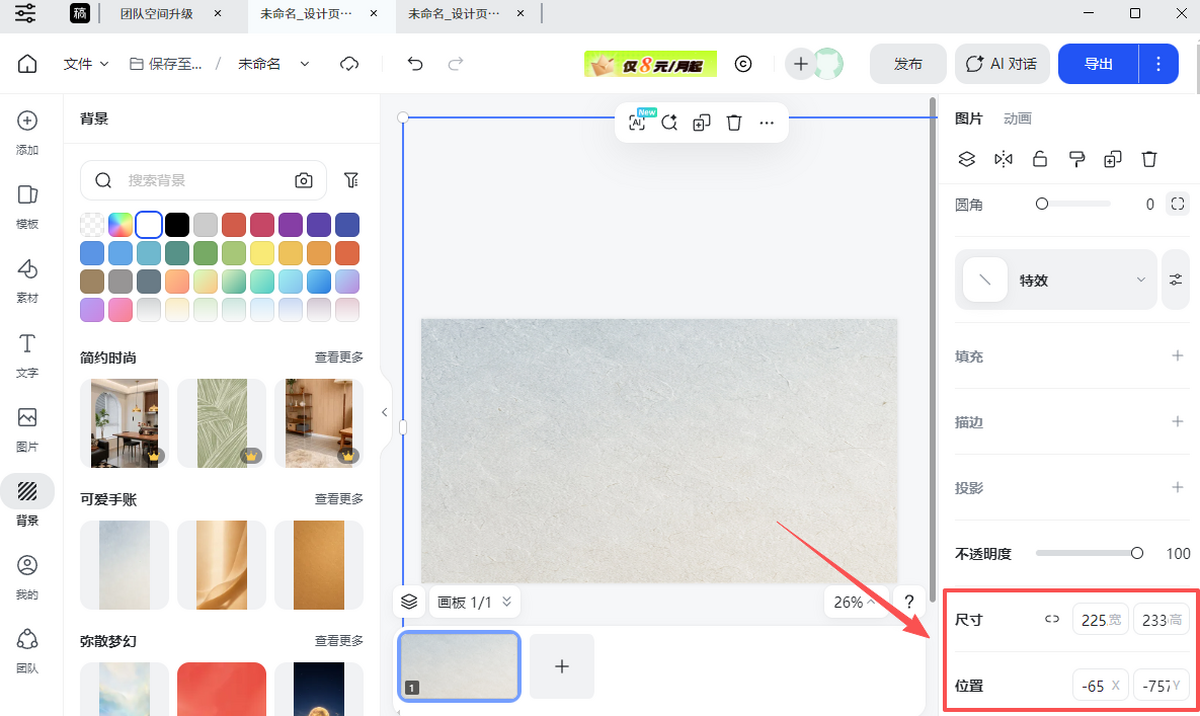The width and height of the screenshot is (1200, 716).
Task: Delete the image via floating toolbar trash
Action: (x=734, y=122)
